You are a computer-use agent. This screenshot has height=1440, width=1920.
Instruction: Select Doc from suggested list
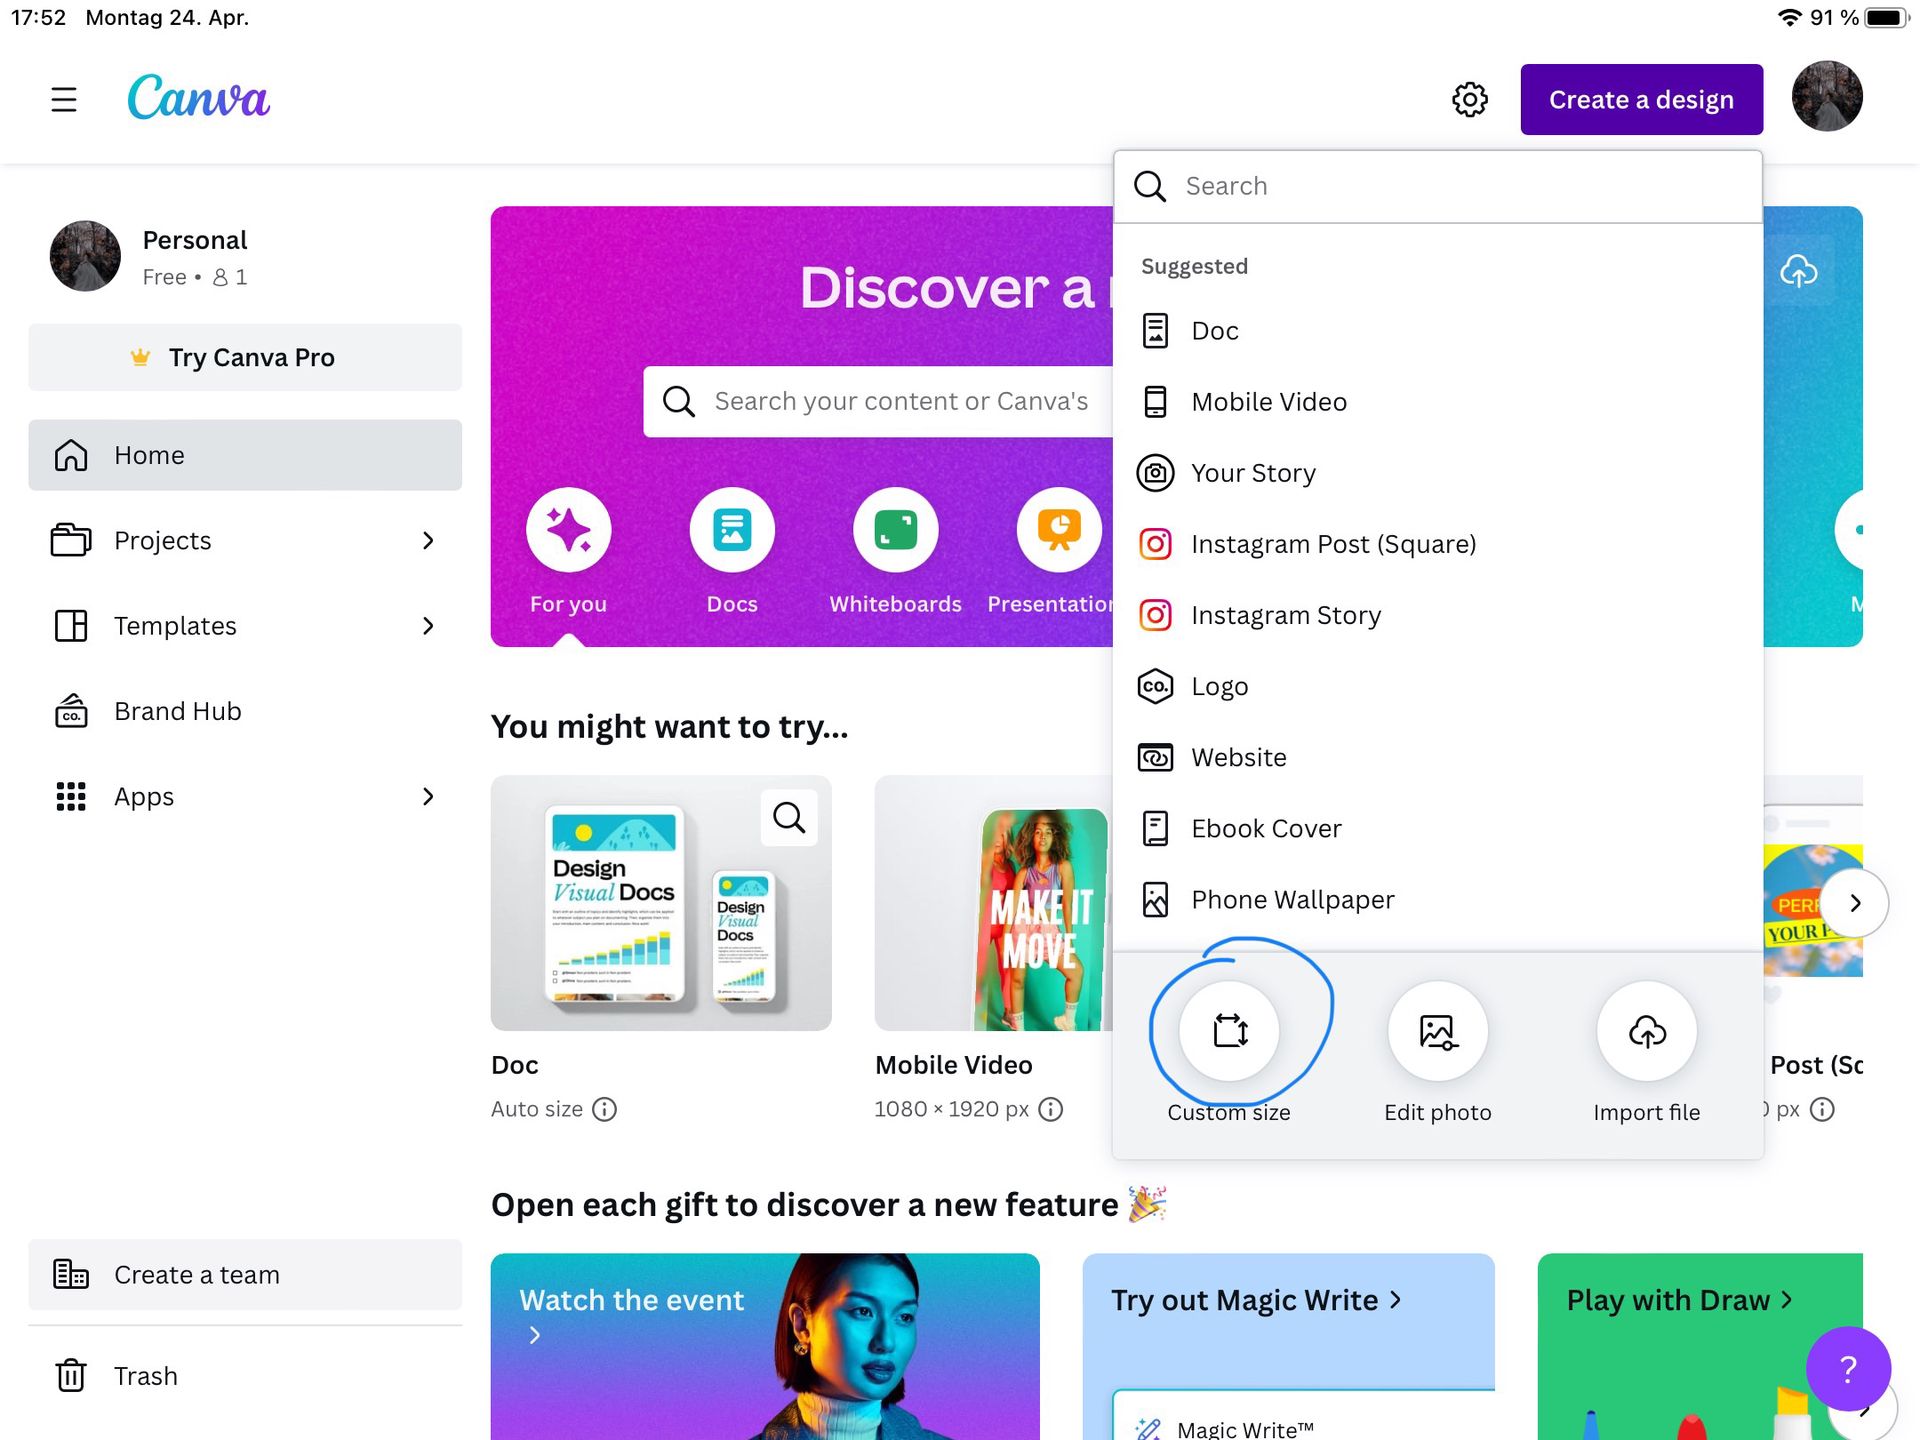(x=1437, y=331)
